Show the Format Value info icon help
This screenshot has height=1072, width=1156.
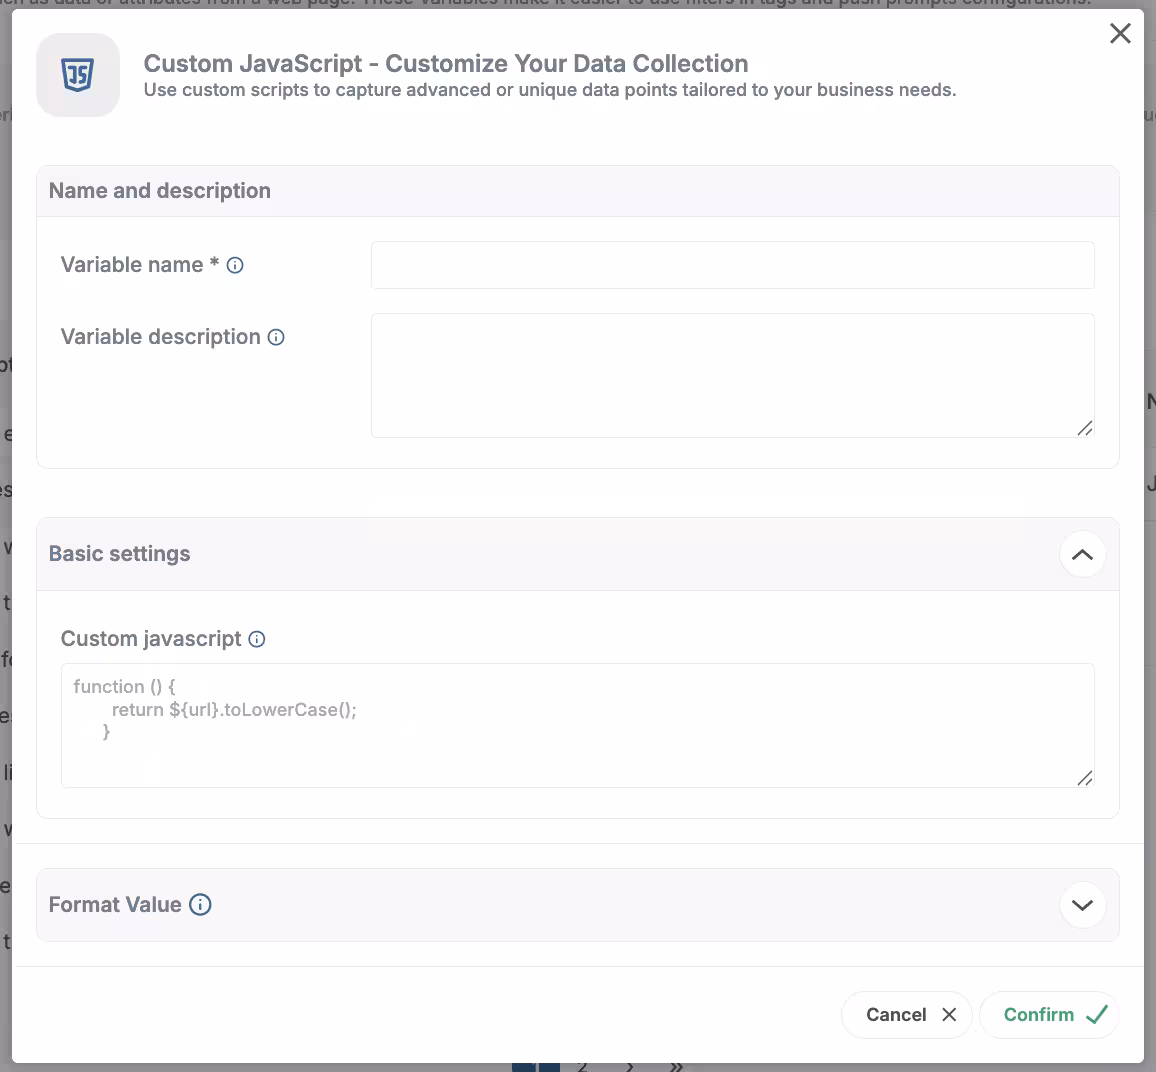pyautogui.click(x=200, y=905)
